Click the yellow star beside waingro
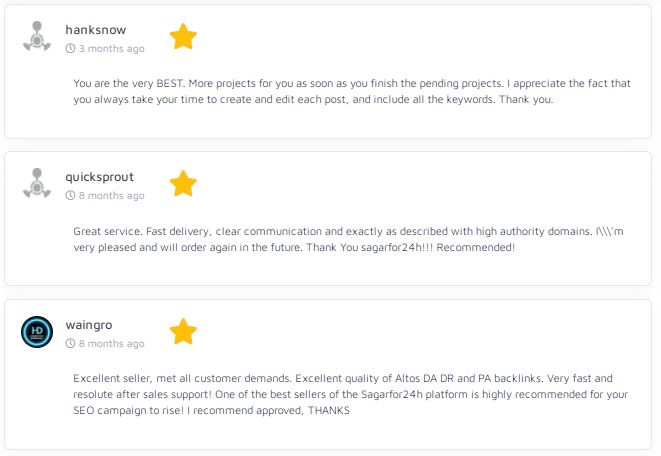661x456 pixels. click(183, 331)
